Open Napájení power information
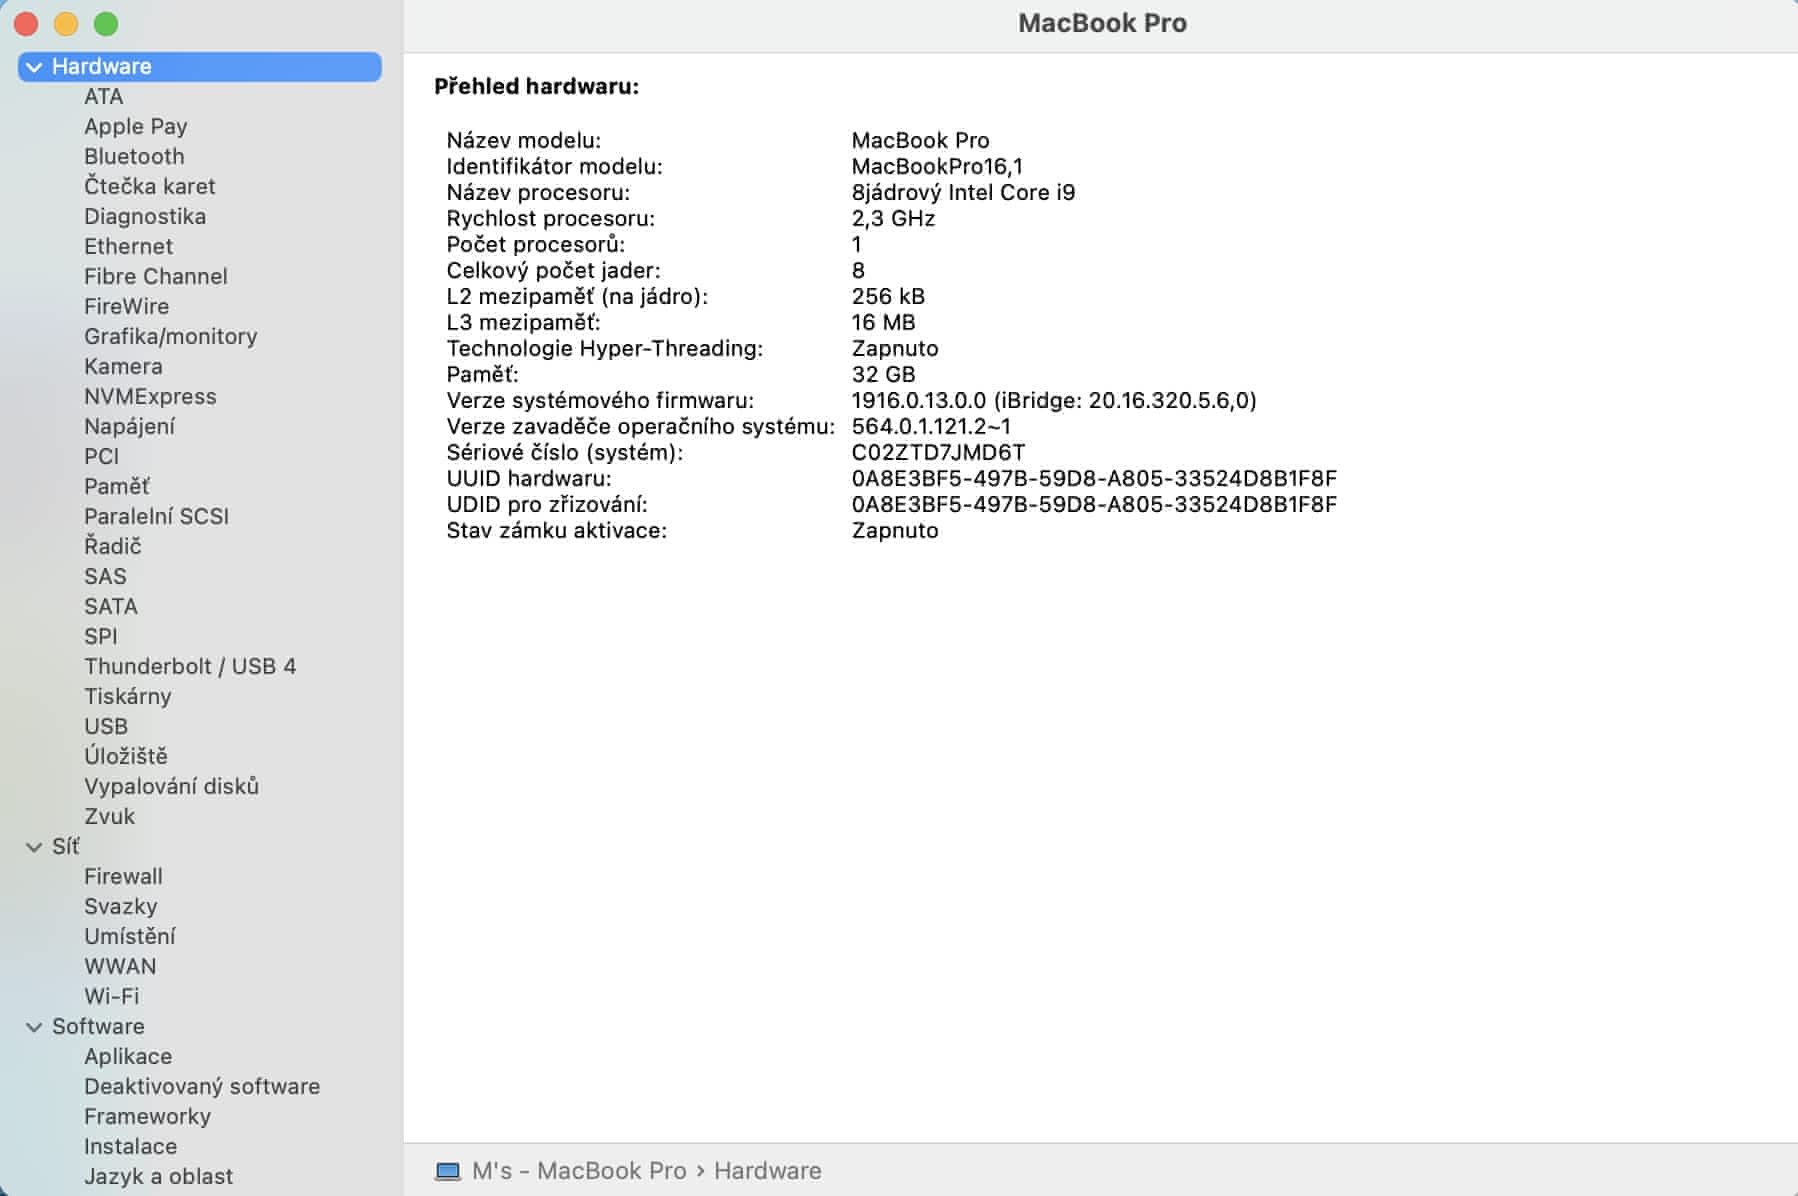 [x=129, y=427]
